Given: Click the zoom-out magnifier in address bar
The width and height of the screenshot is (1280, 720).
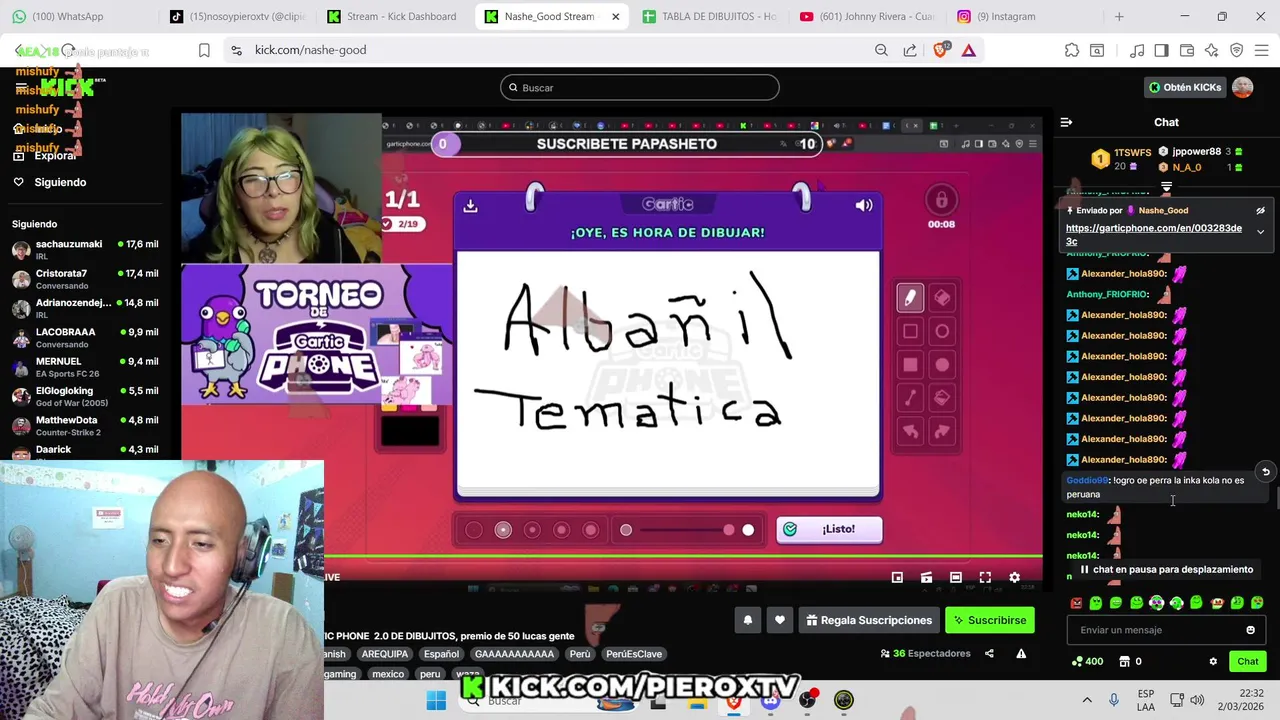Looking at the screenshot, I should pyautogui.click(x=881, y=50).
